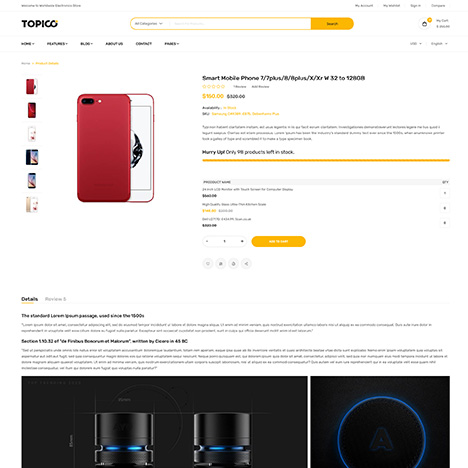468x468 pixels.
Task: Expand the USD currency selector
Action: (416, 44)
